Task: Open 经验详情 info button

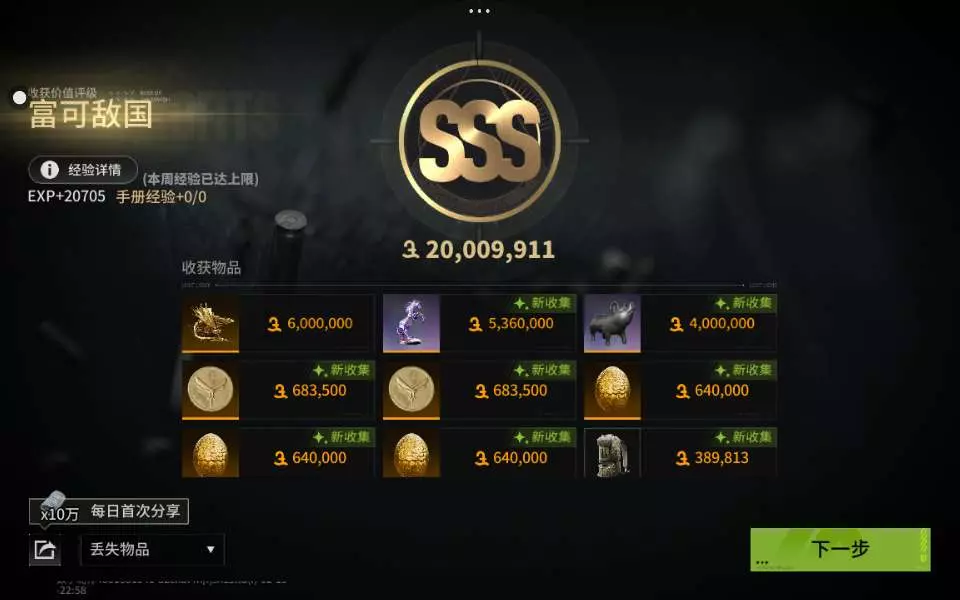Action: (x=83, y=170)
